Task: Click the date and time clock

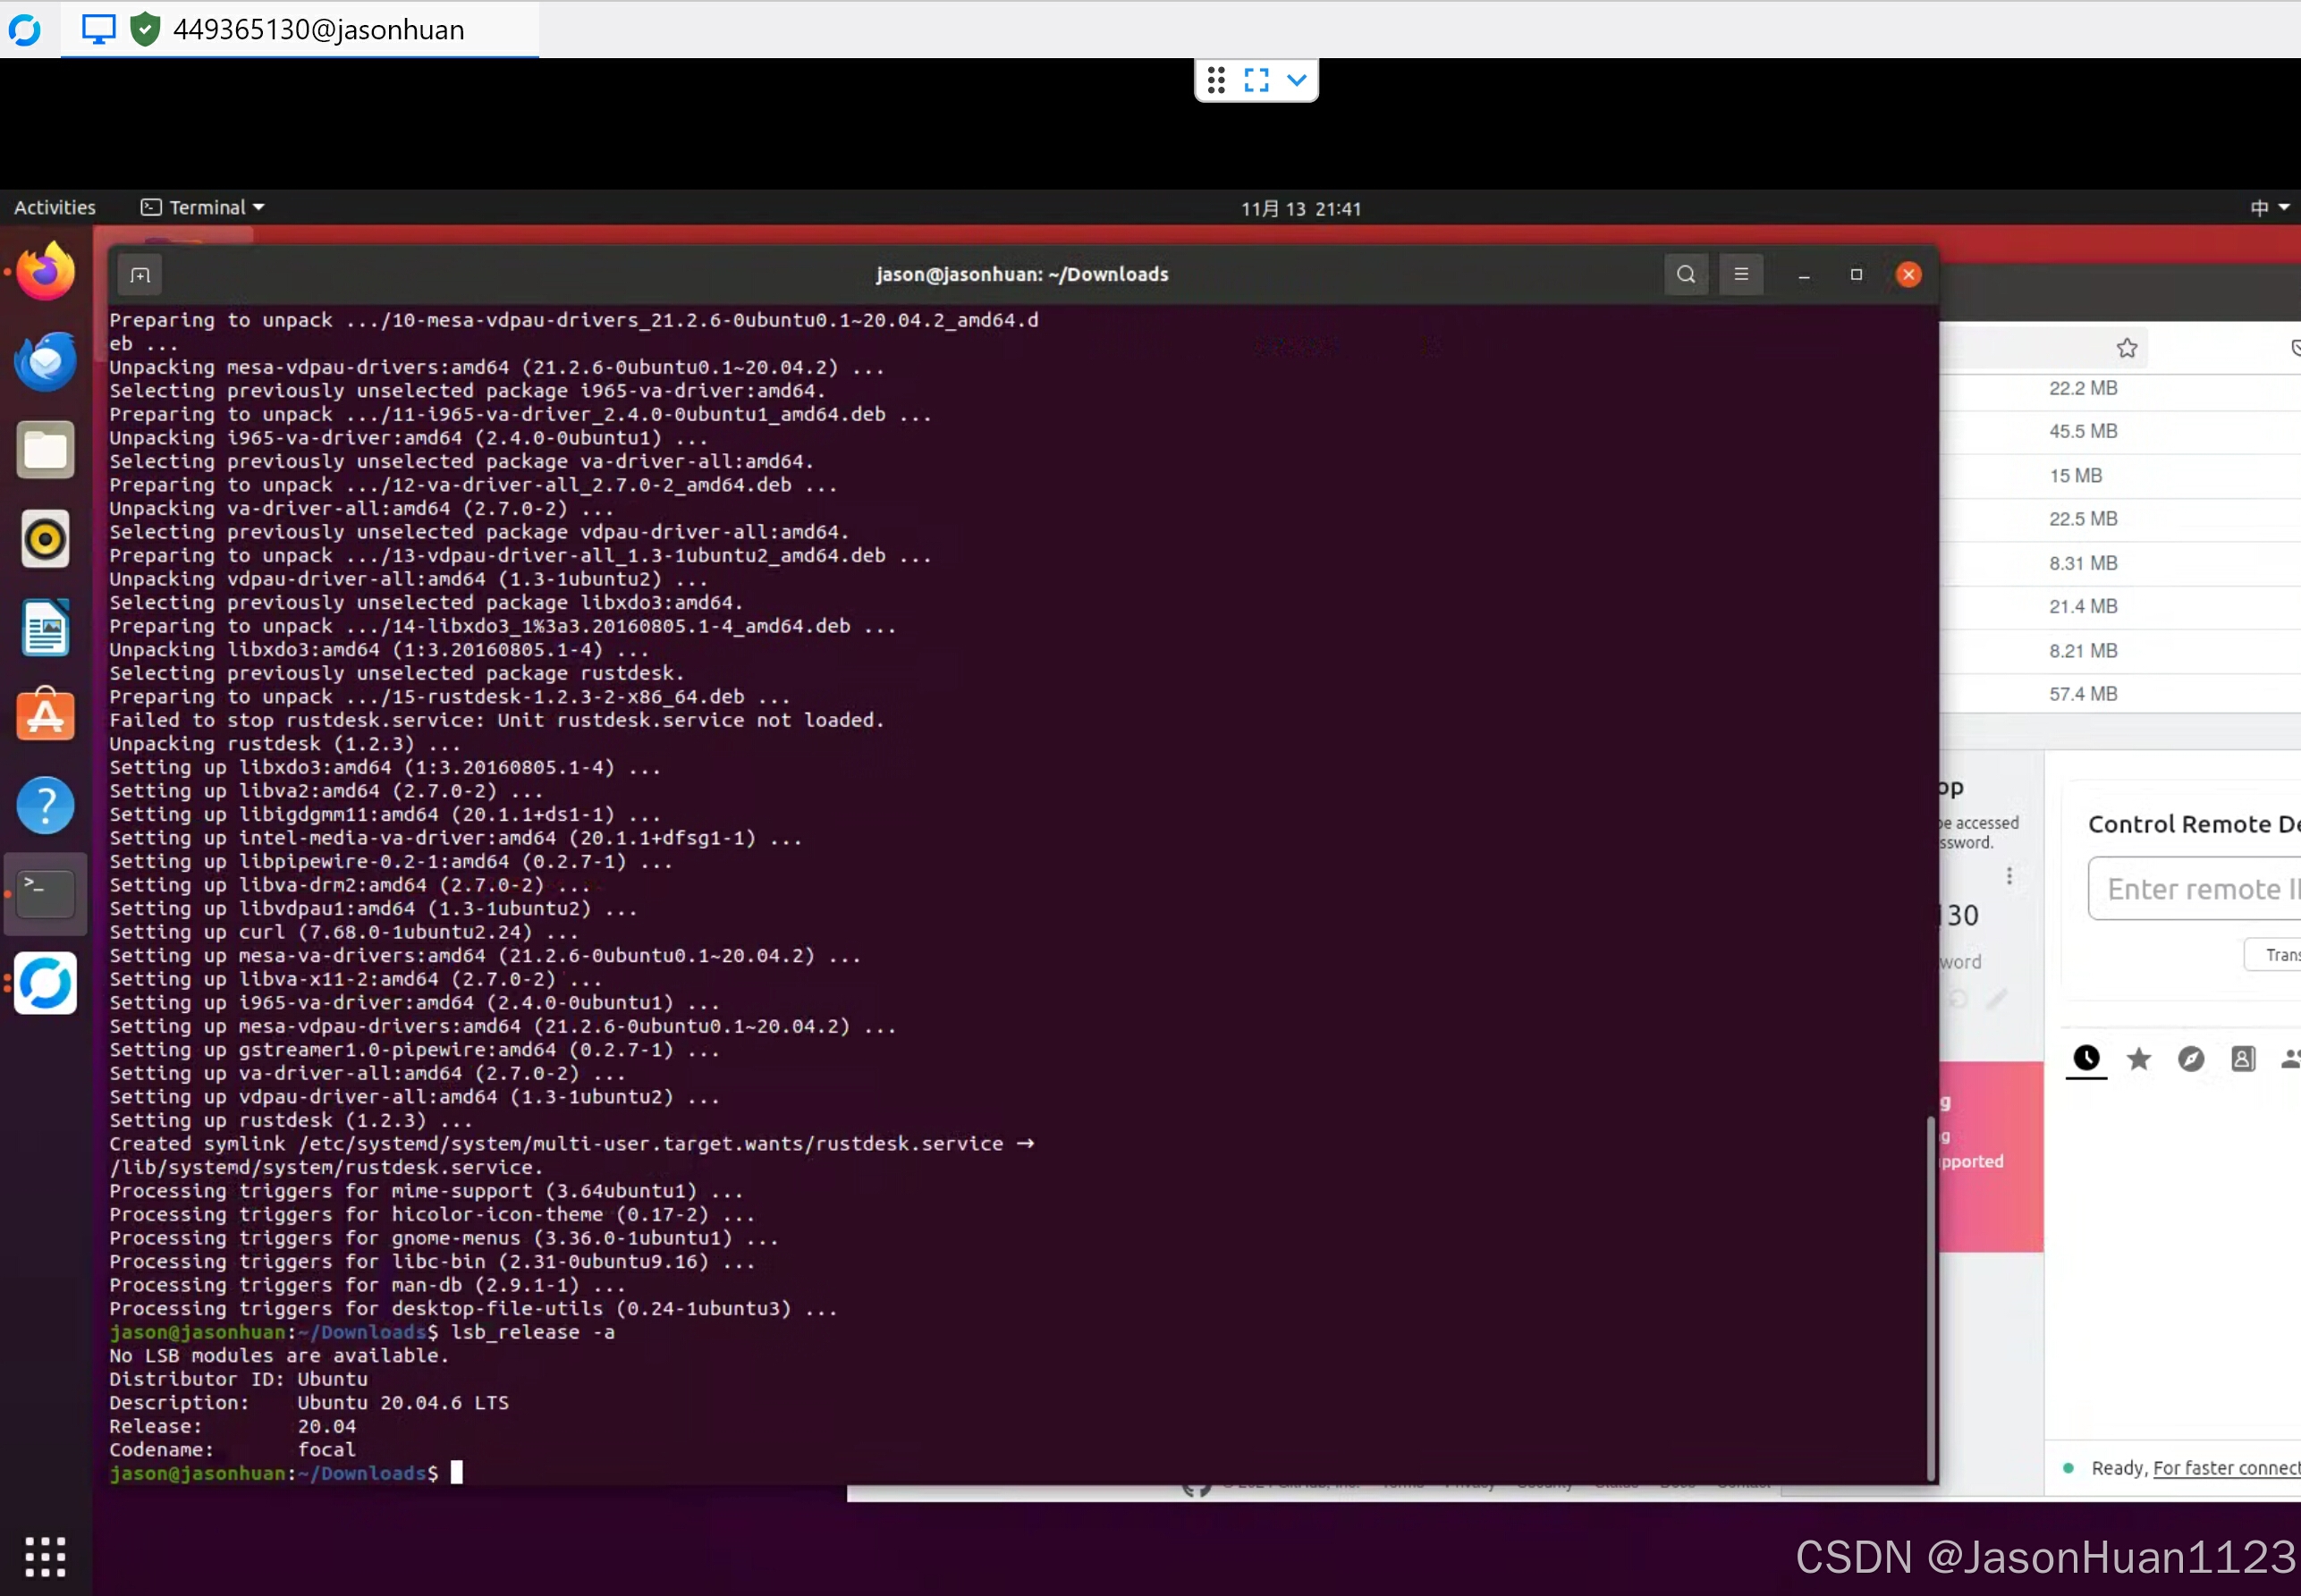Action: pos(1301,208)
